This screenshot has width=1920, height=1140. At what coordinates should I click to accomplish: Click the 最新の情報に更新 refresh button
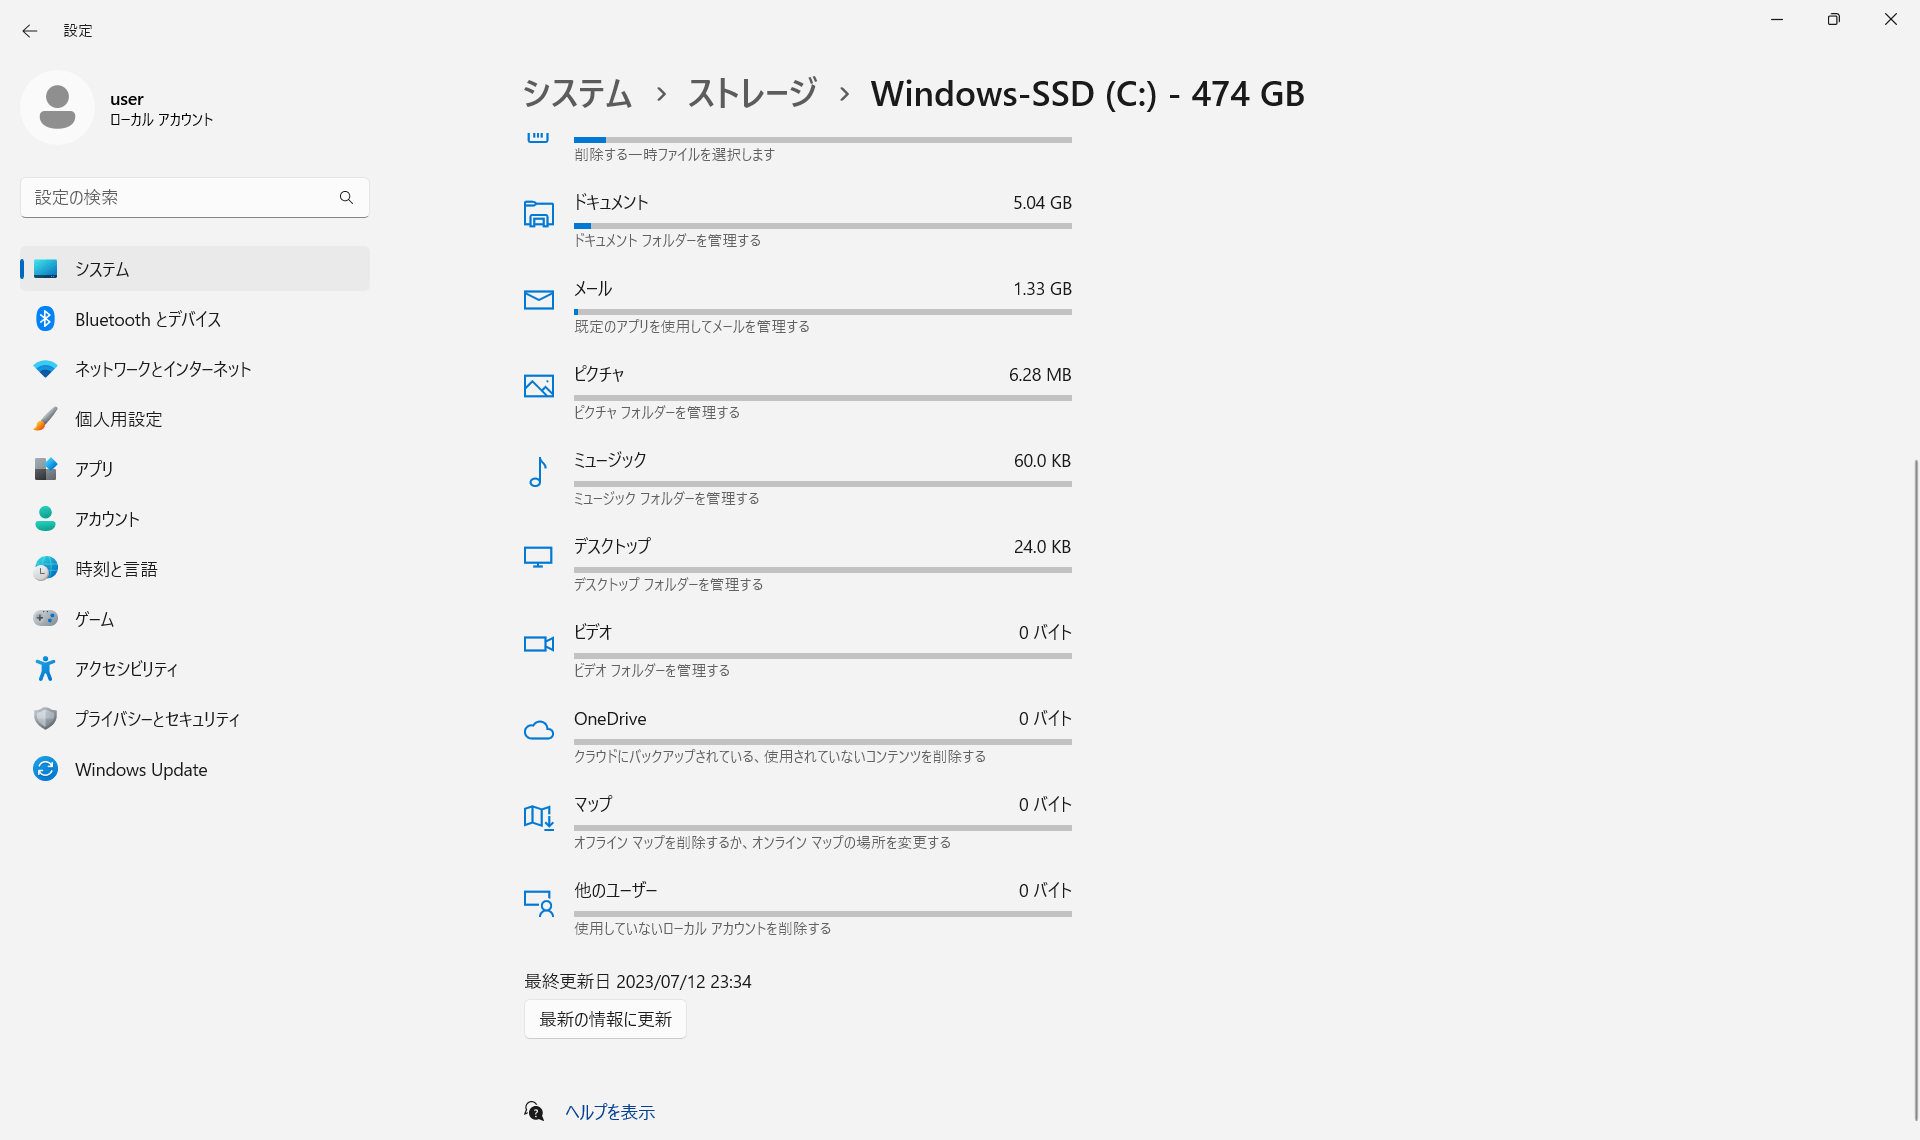pos(605,1019)
